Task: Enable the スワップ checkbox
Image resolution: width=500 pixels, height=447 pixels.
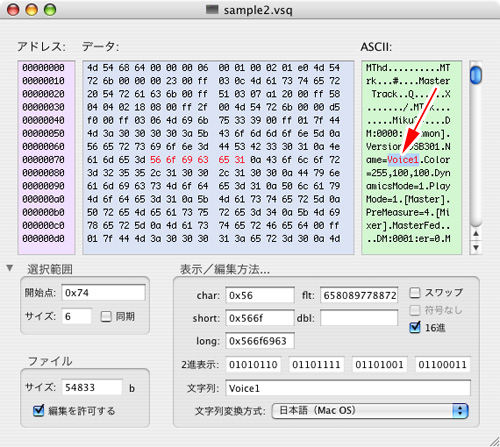Action: pos(414,293)
